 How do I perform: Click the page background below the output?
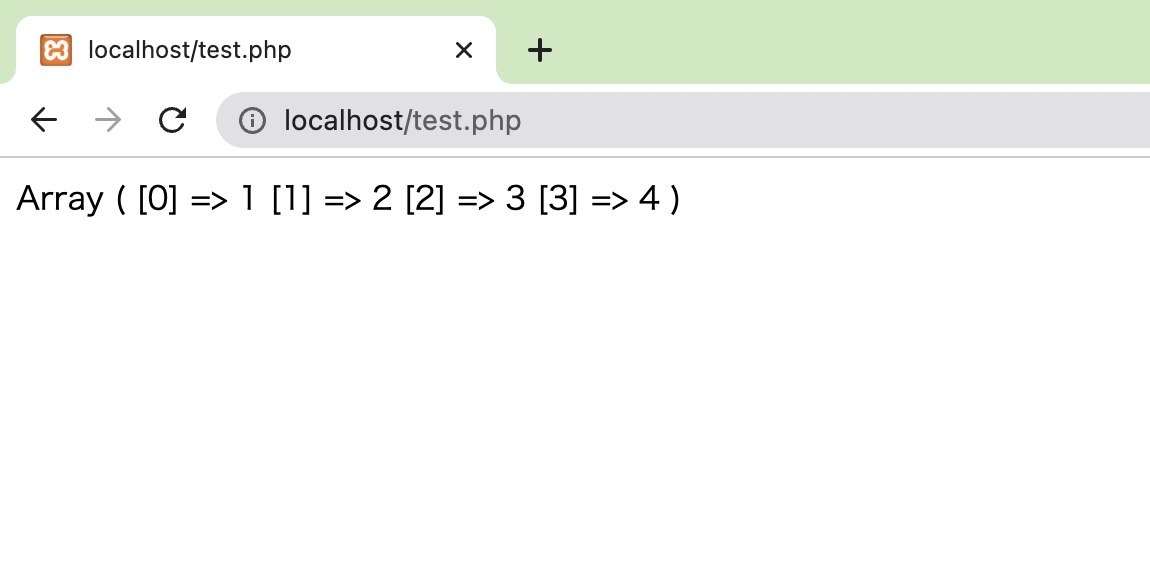(x=575, y=400)
